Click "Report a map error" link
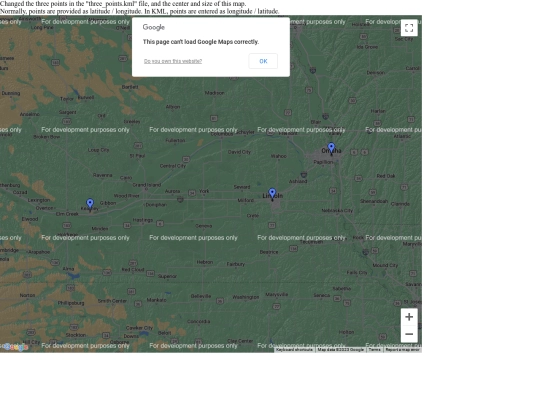This screenshot has height=405, width=540. click(402, 350)
